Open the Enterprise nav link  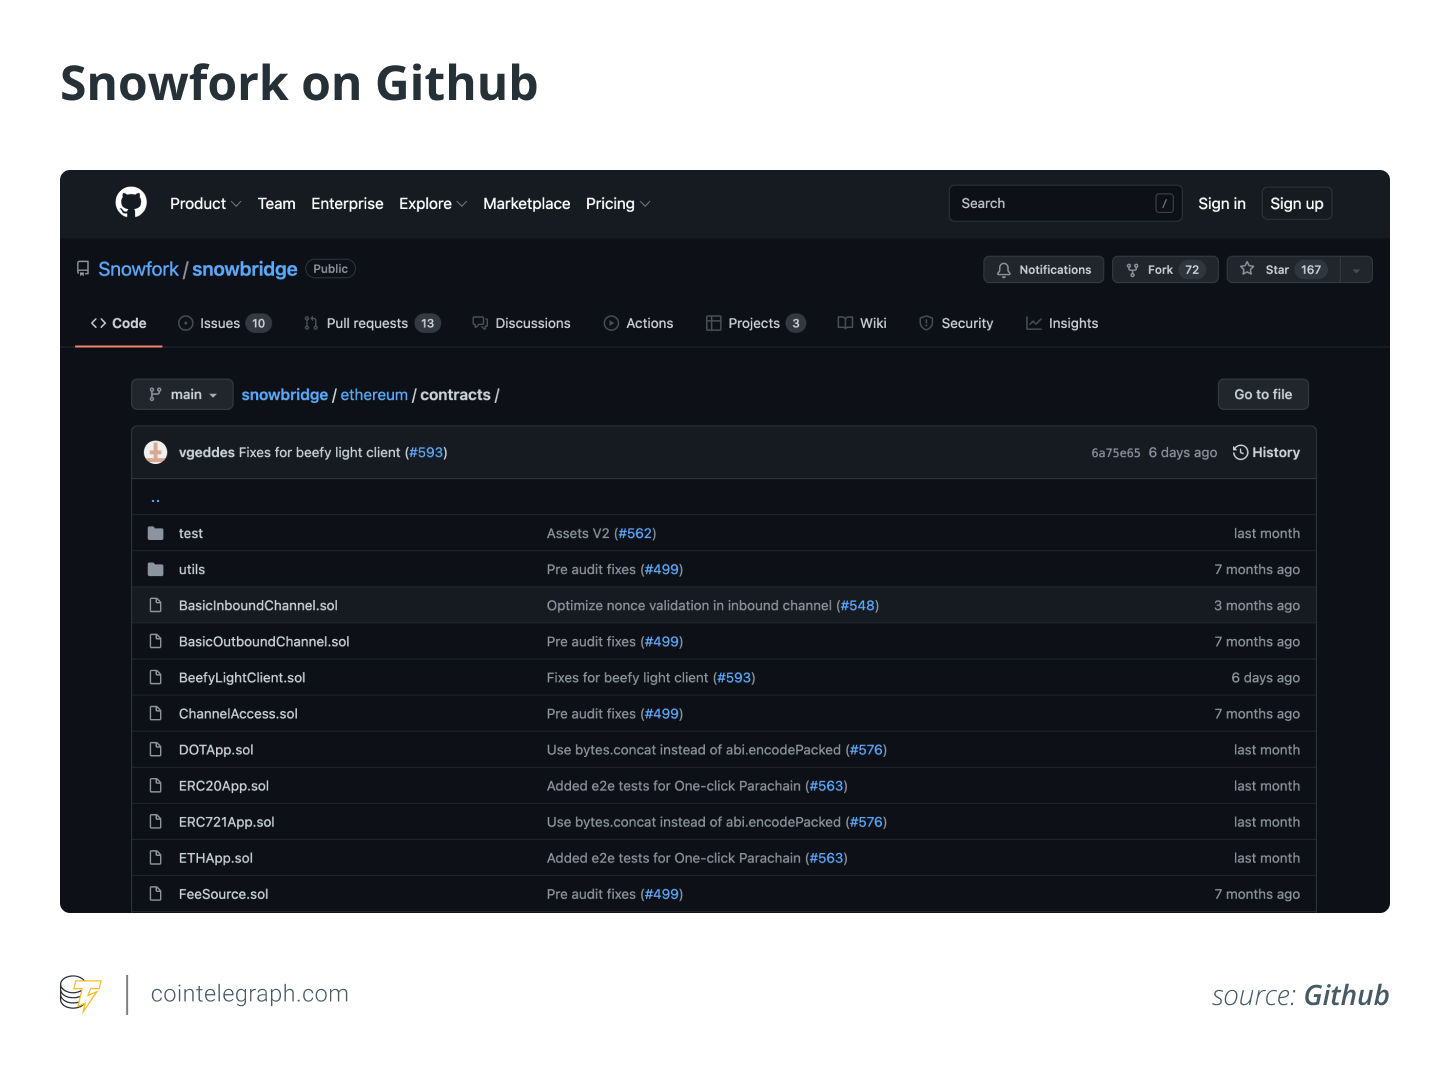tap(347, 203)
